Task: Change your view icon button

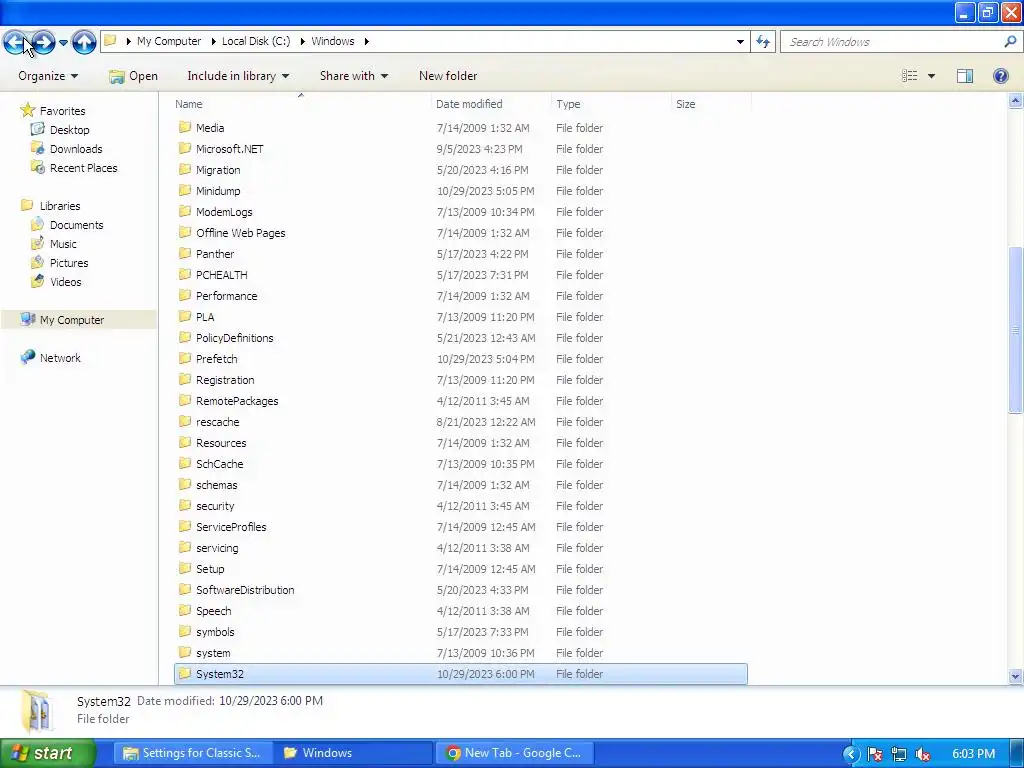Action: (x=910, y=76)
